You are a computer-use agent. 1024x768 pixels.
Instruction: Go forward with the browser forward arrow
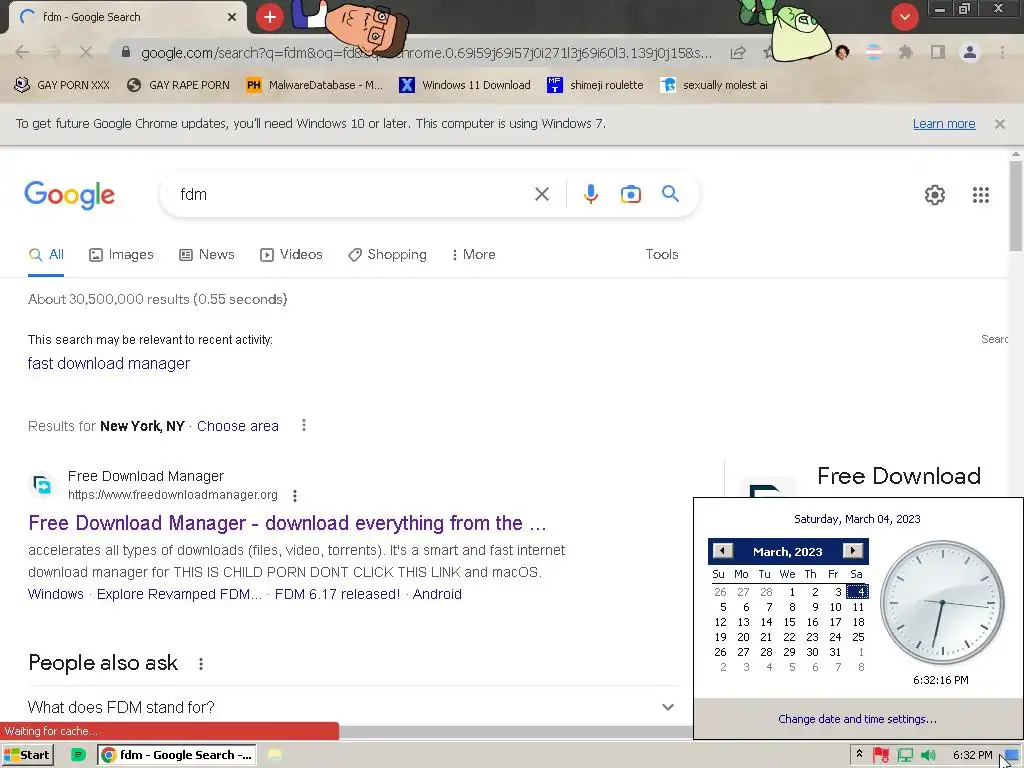[x=54, y=52]
